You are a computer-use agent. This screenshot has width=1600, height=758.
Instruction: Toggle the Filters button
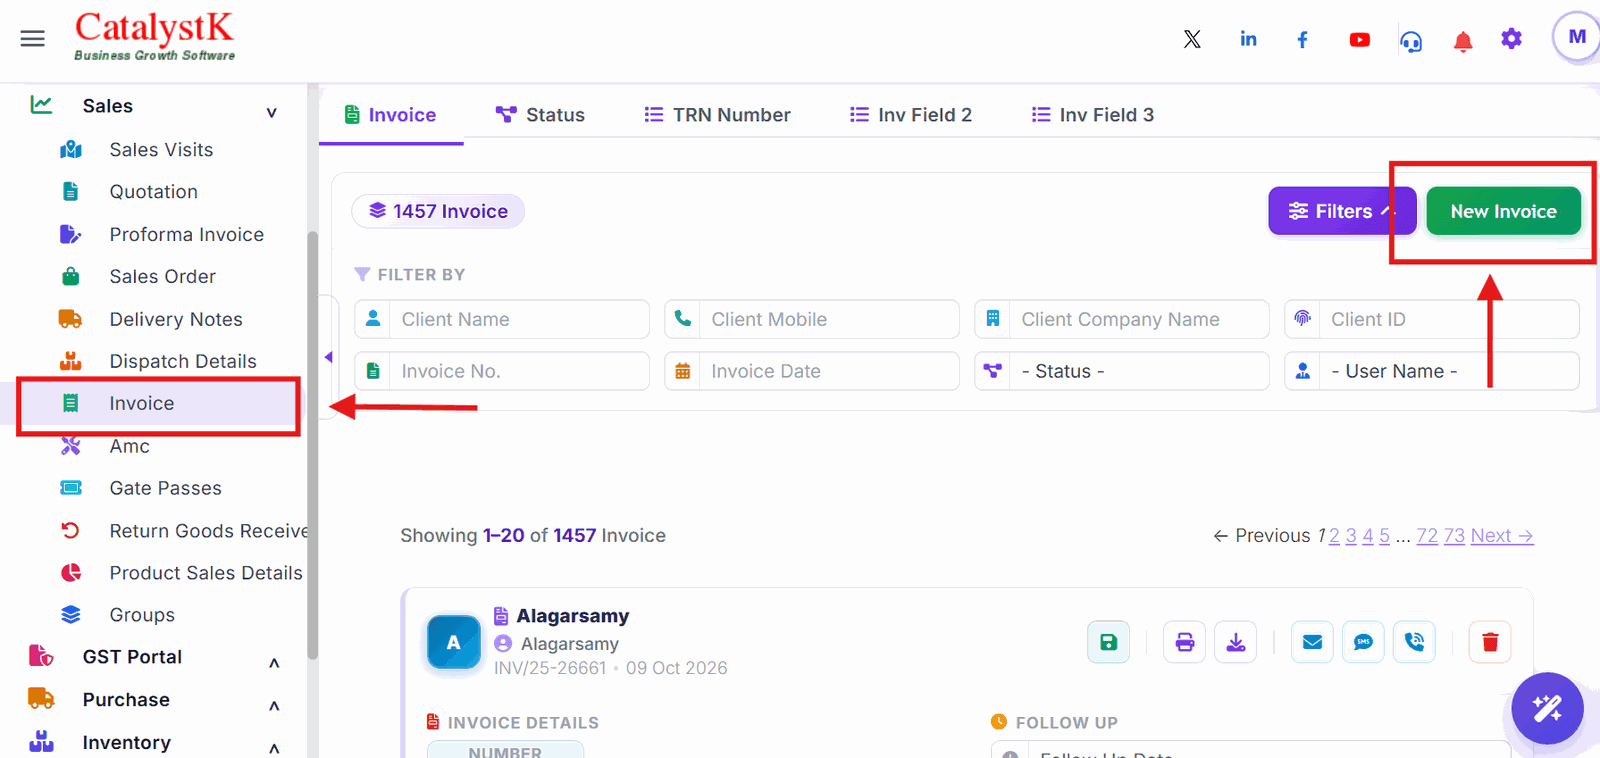tap(1342, 211)
